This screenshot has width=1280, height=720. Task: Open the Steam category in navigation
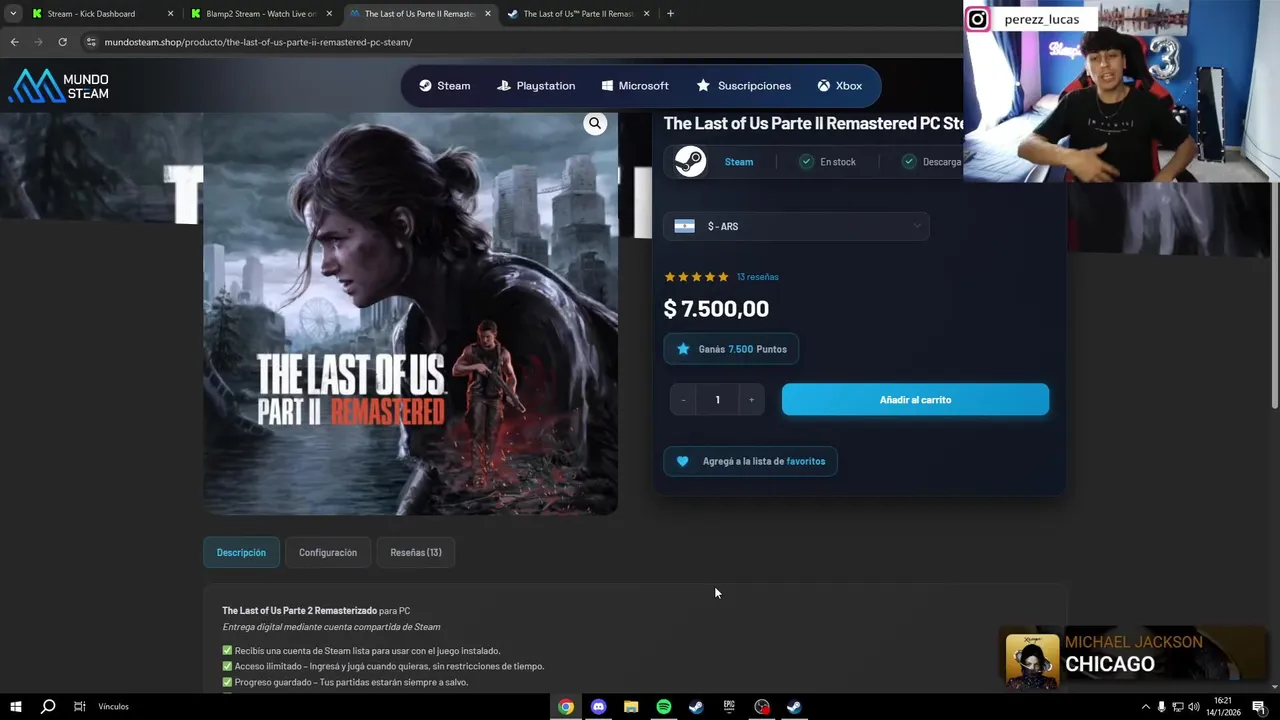click(444, 86)
